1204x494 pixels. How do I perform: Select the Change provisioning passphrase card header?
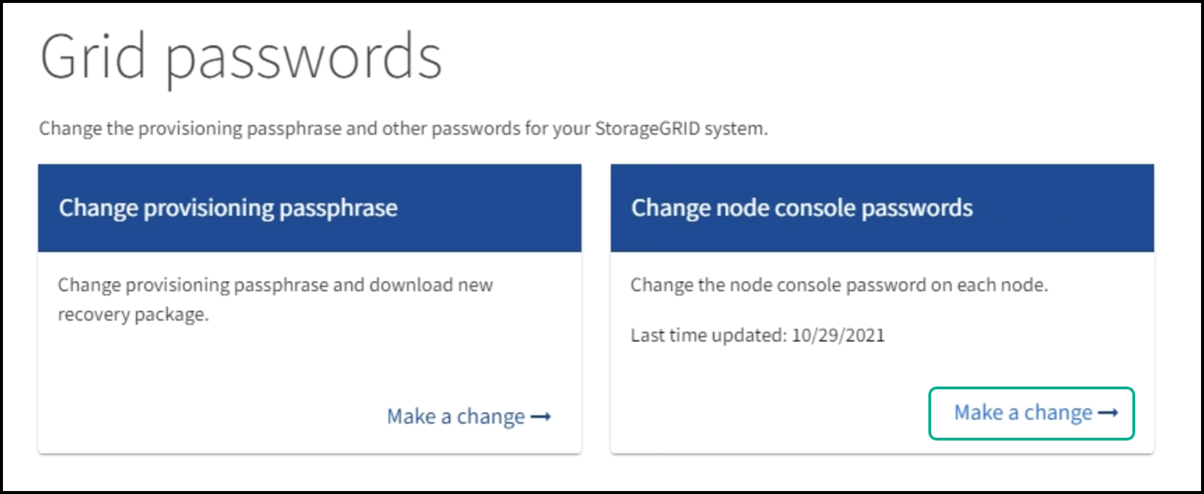click(228, 208)
